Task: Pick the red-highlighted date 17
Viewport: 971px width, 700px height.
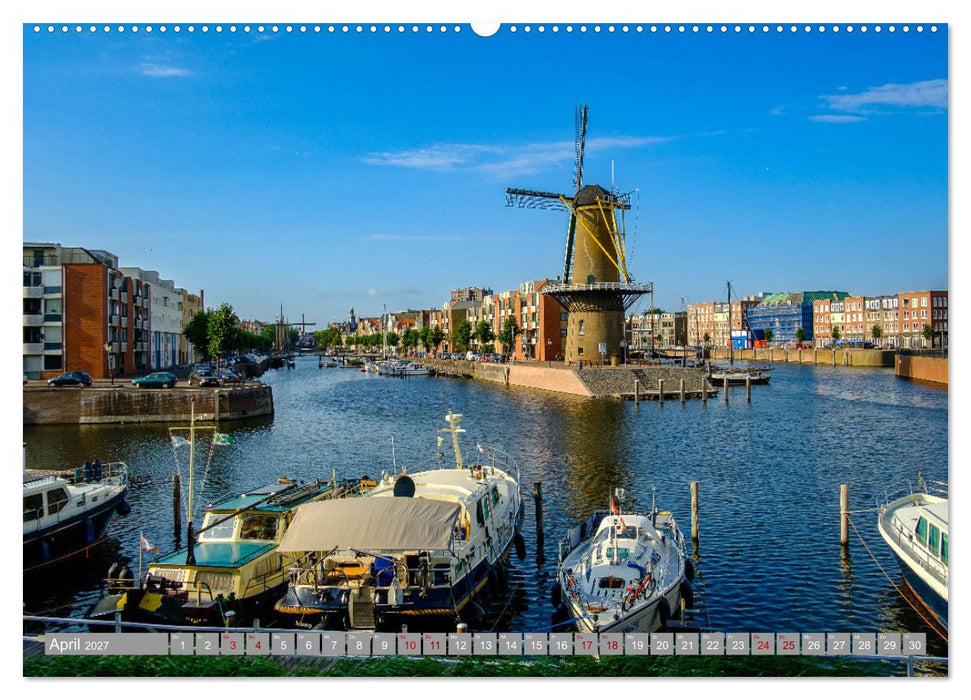Action: (586, 644)
